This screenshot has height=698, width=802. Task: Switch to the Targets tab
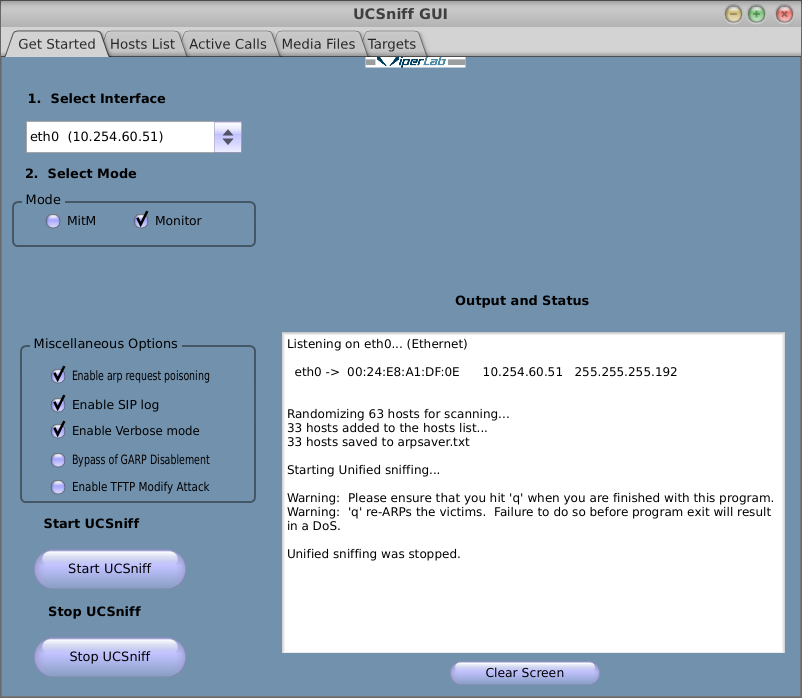[x=392, y=44]
